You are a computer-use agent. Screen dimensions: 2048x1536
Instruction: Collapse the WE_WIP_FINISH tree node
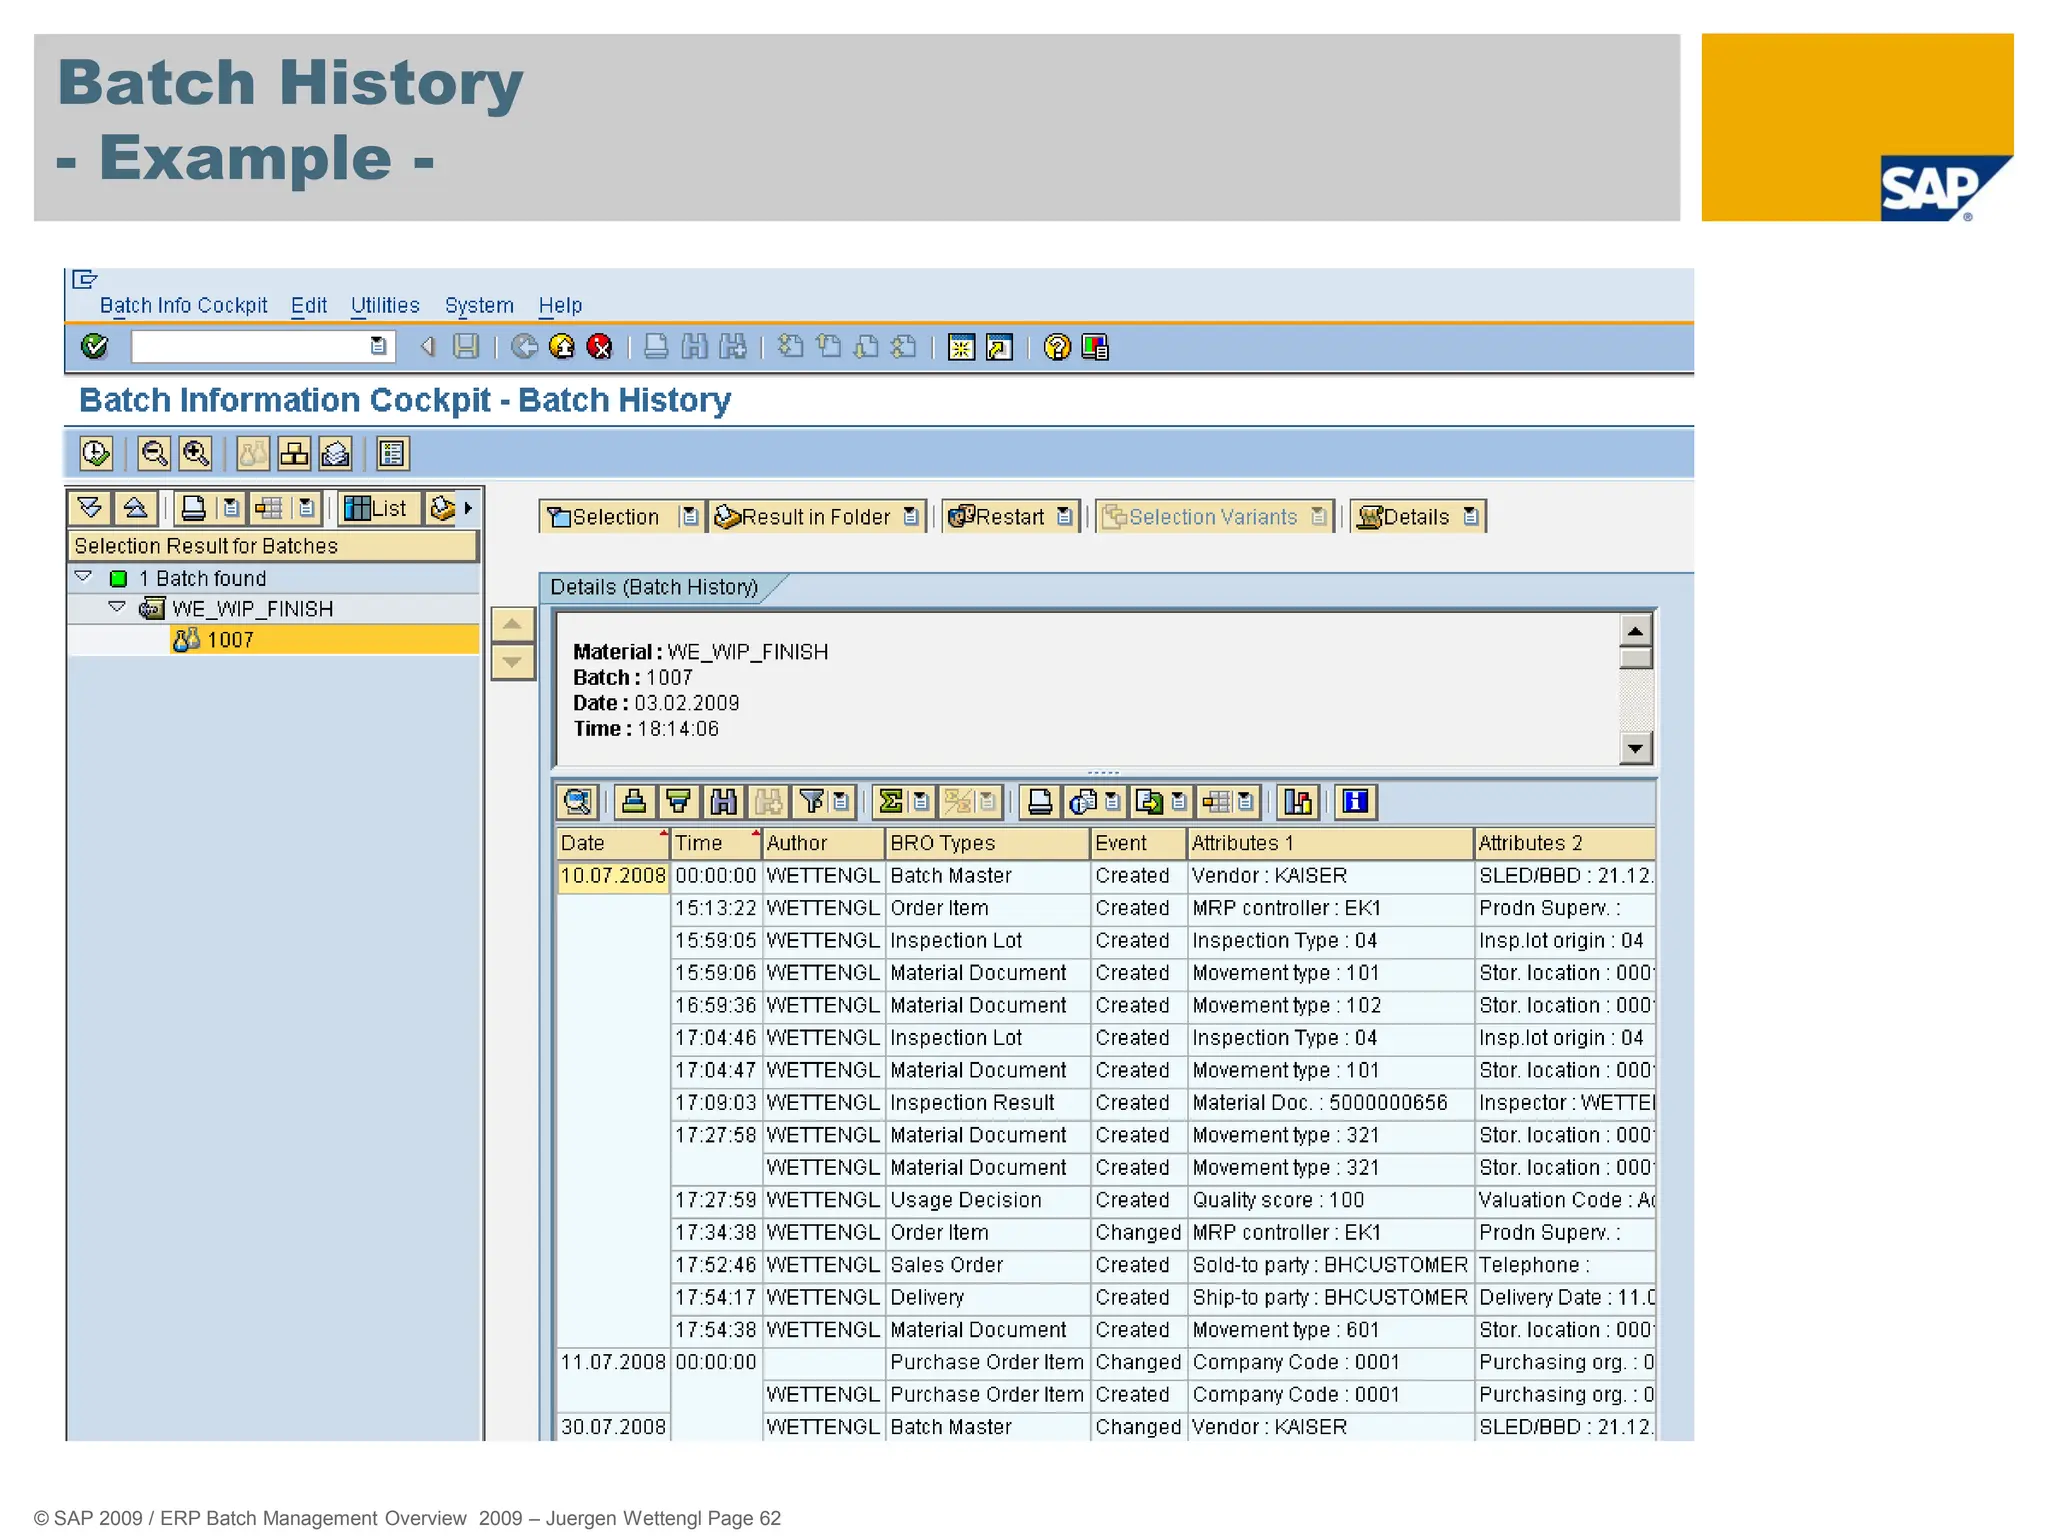pyautogui.click(x=117, y=607)
